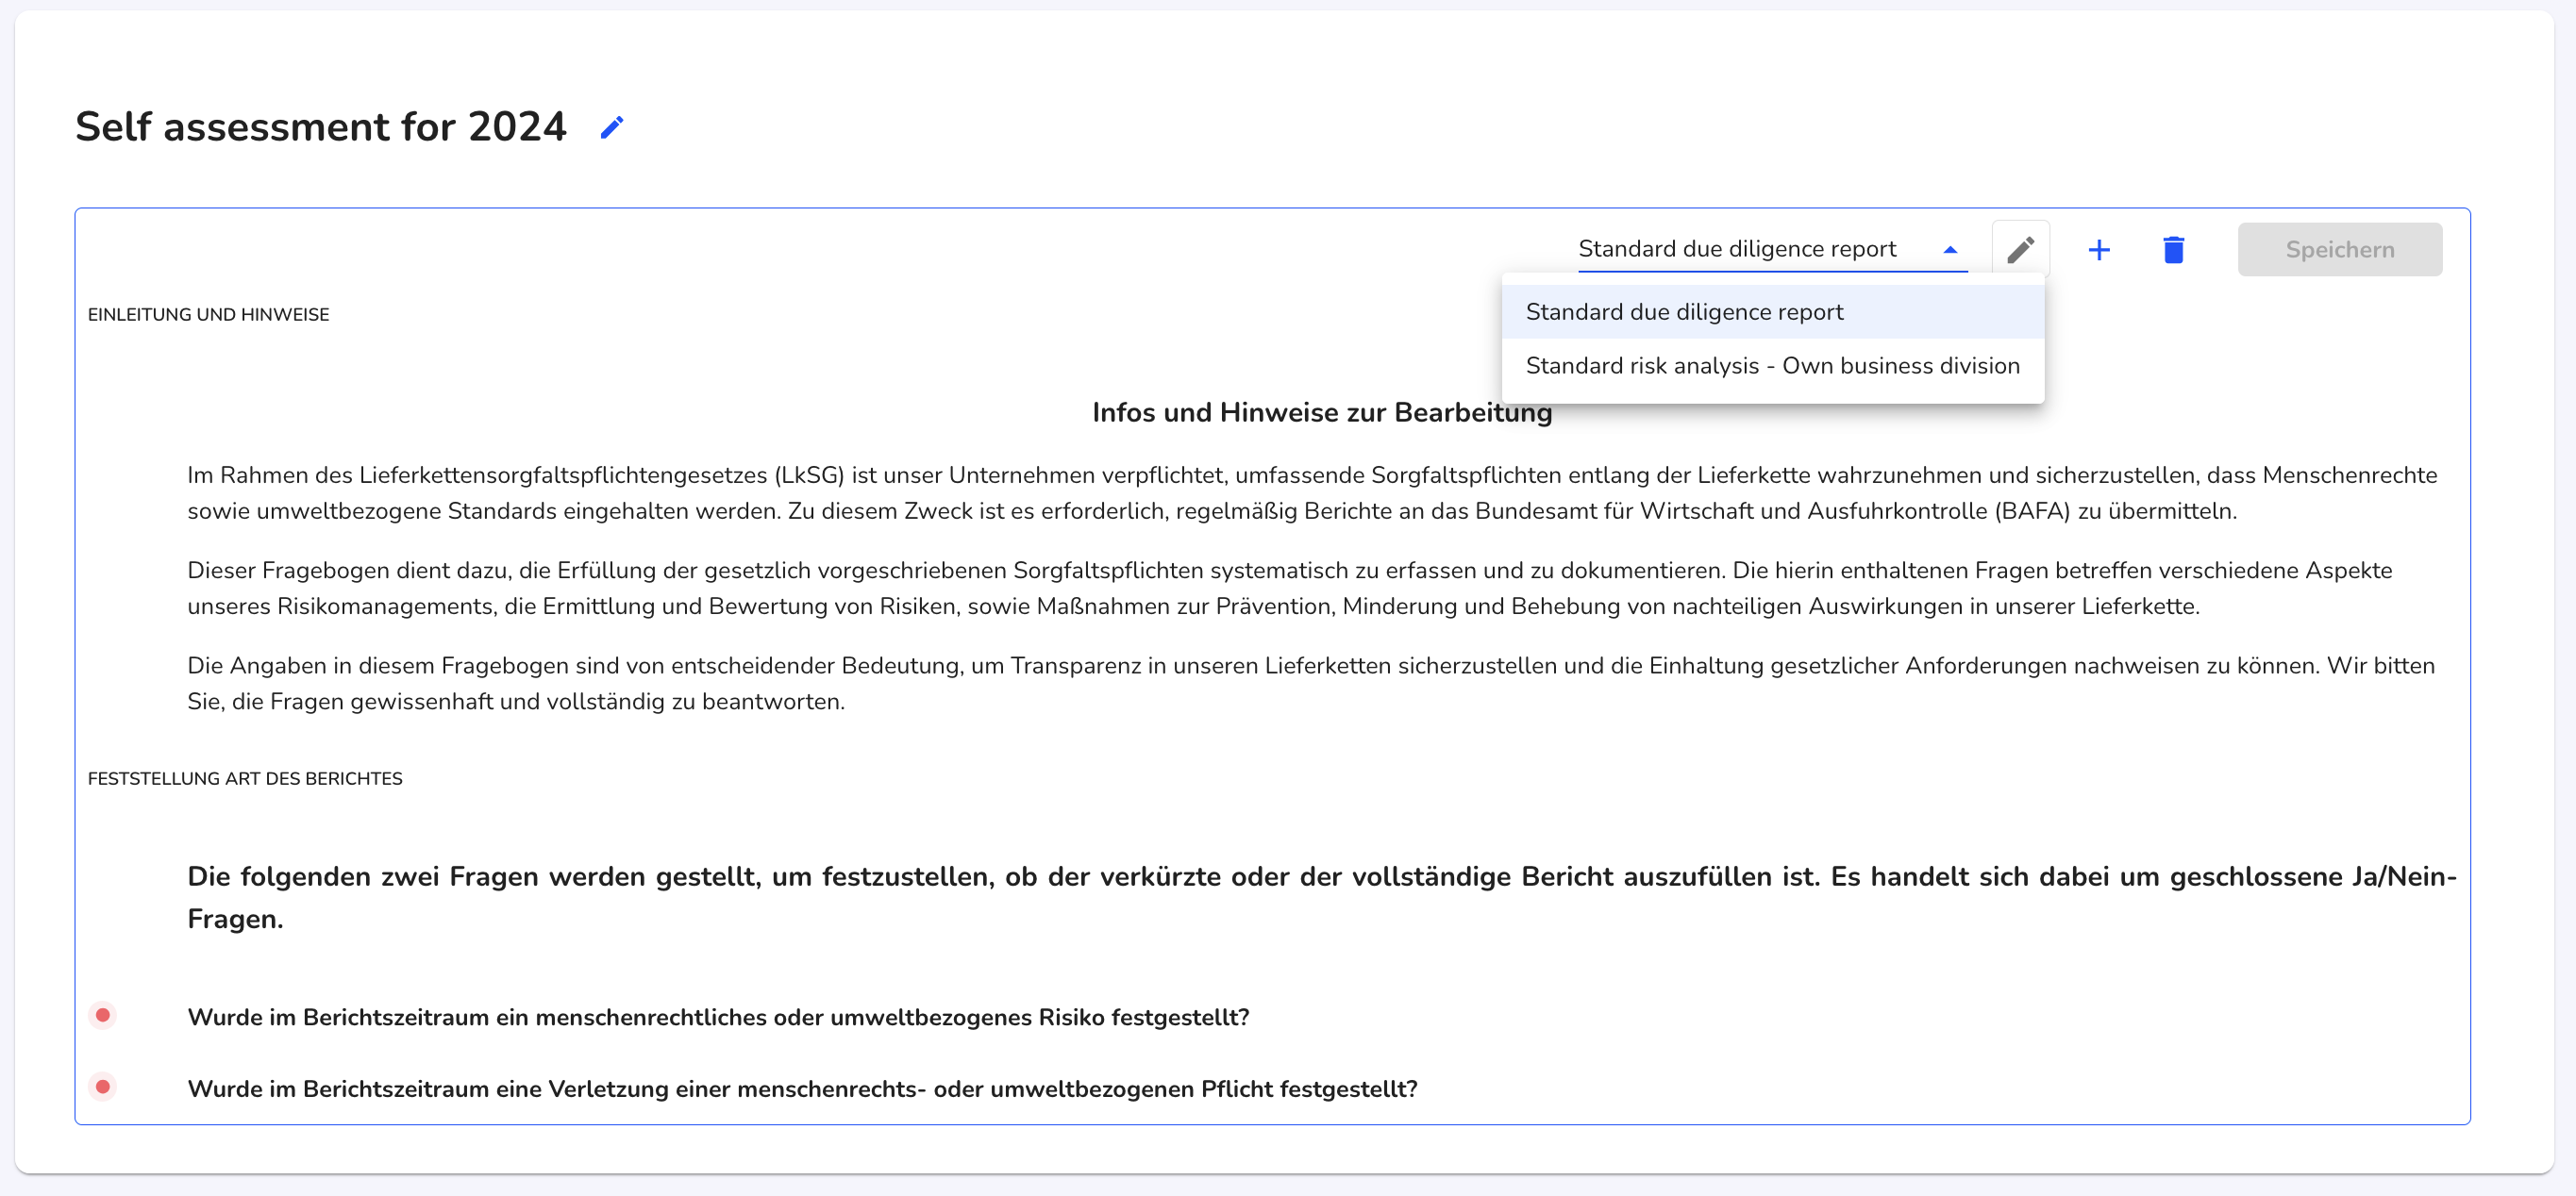Click bold text 'Die folgenden zwei Fragen werden gestellt'
2576x1196 pixels.
pyautogui.click(x=1321, y=897)
